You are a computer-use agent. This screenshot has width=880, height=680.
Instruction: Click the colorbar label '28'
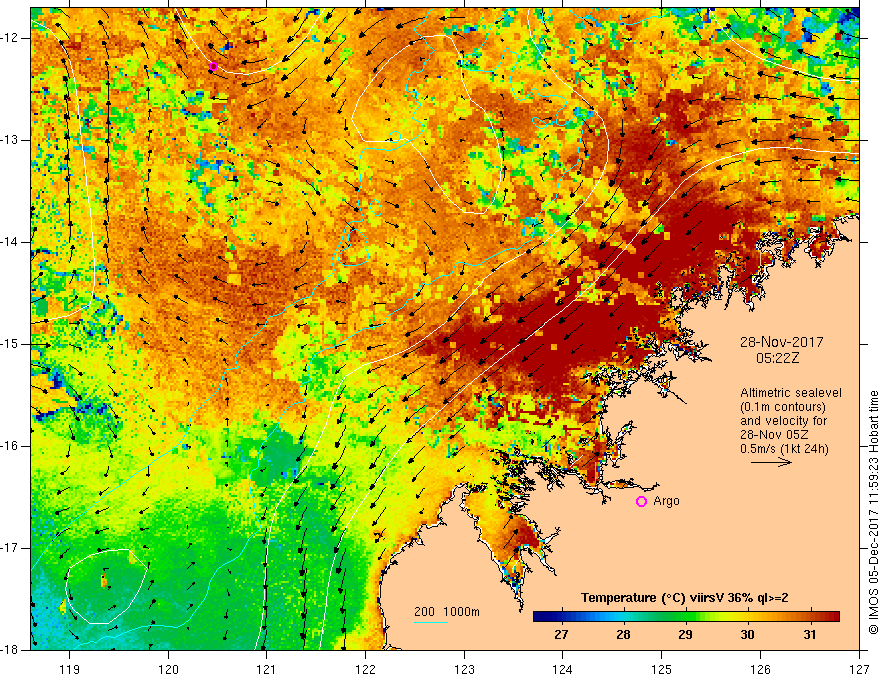[x=623, y=634]
